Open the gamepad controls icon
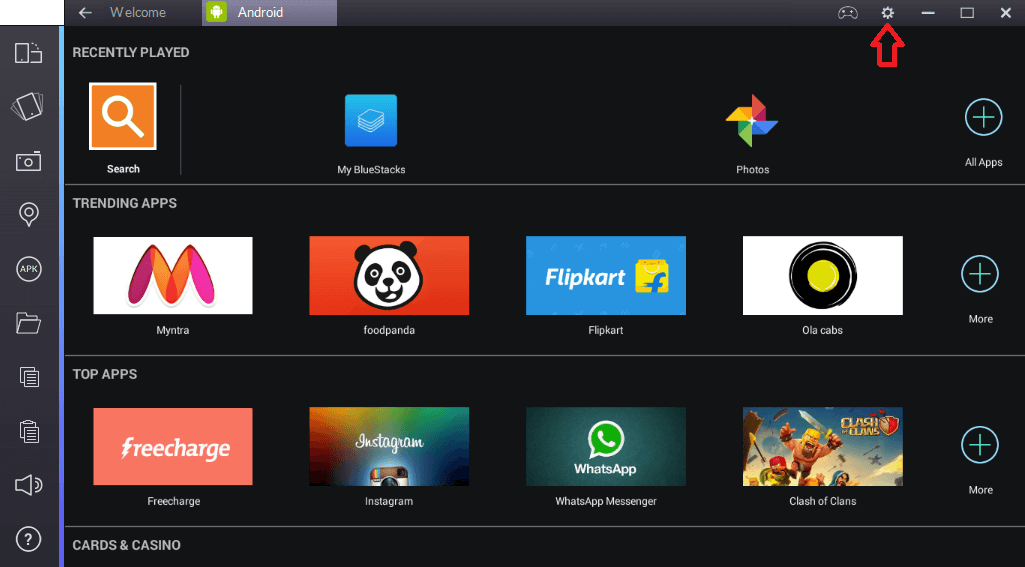This screenshot has width=1025, height=567. point(848,12)
